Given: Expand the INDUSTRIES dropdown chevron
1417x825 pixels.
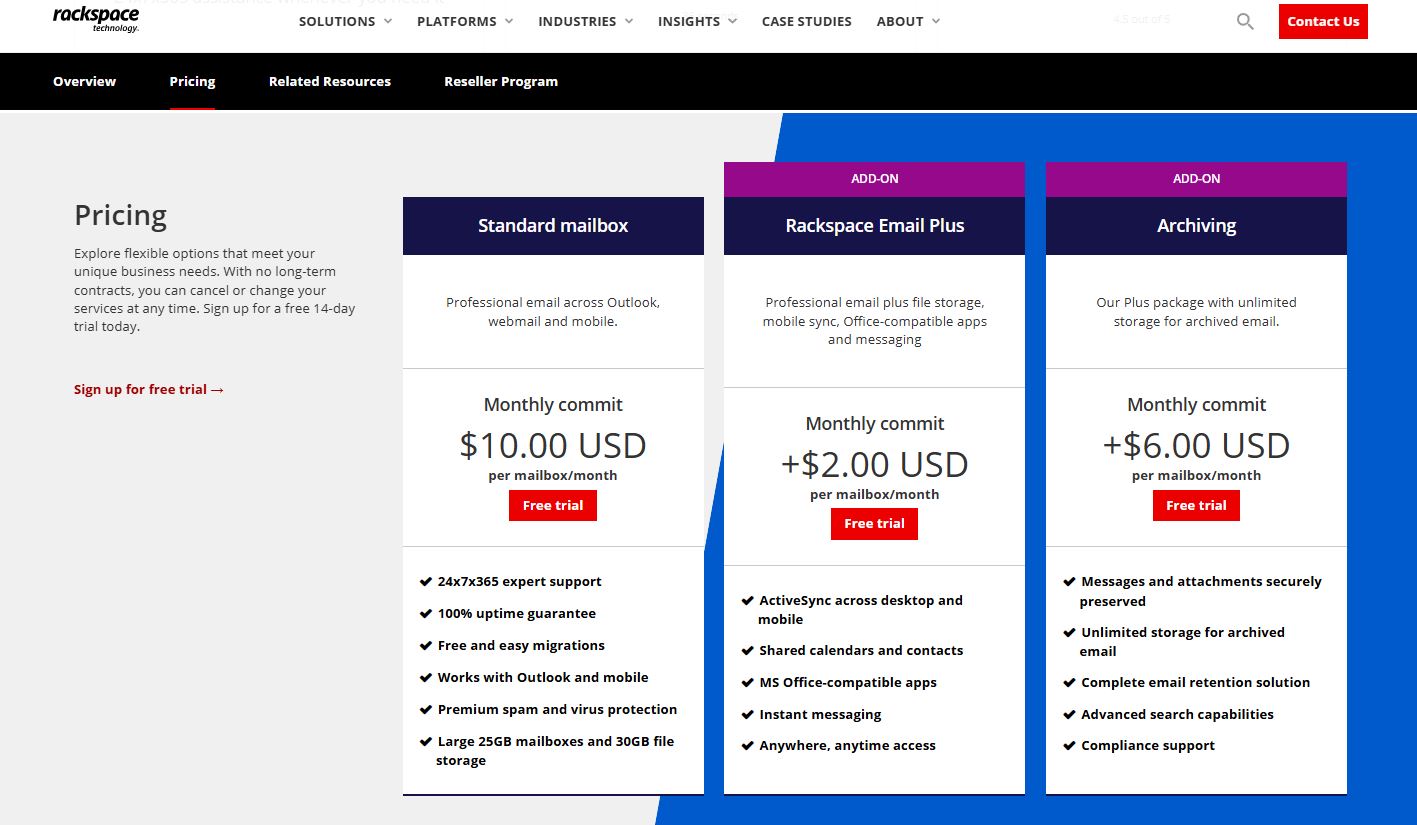Looking at the screenshot, I should coord(628,21).
